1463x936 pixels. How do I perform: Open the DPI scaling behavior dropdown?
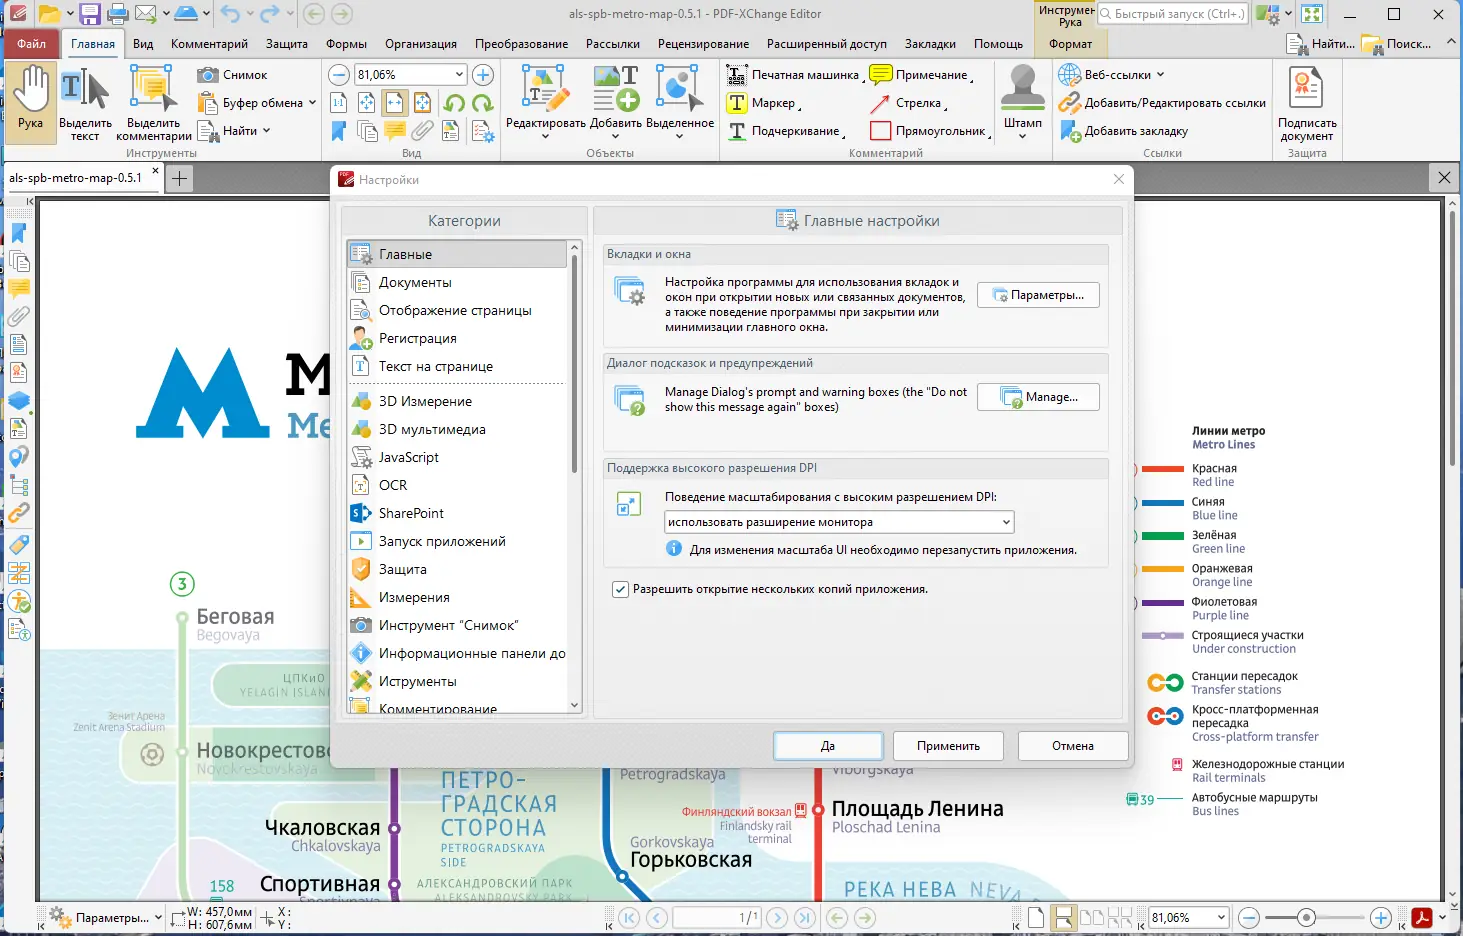(839, 522)
